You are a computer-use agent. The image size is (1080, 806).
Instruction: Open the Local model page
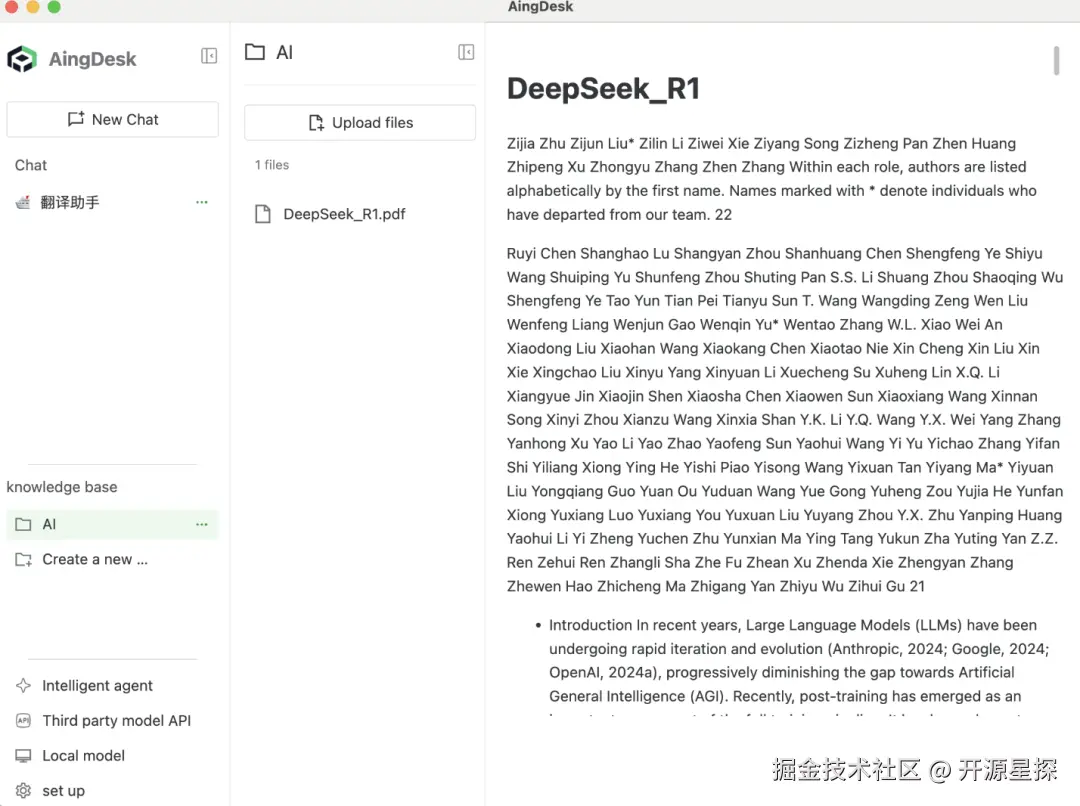[x=83, y=756]
